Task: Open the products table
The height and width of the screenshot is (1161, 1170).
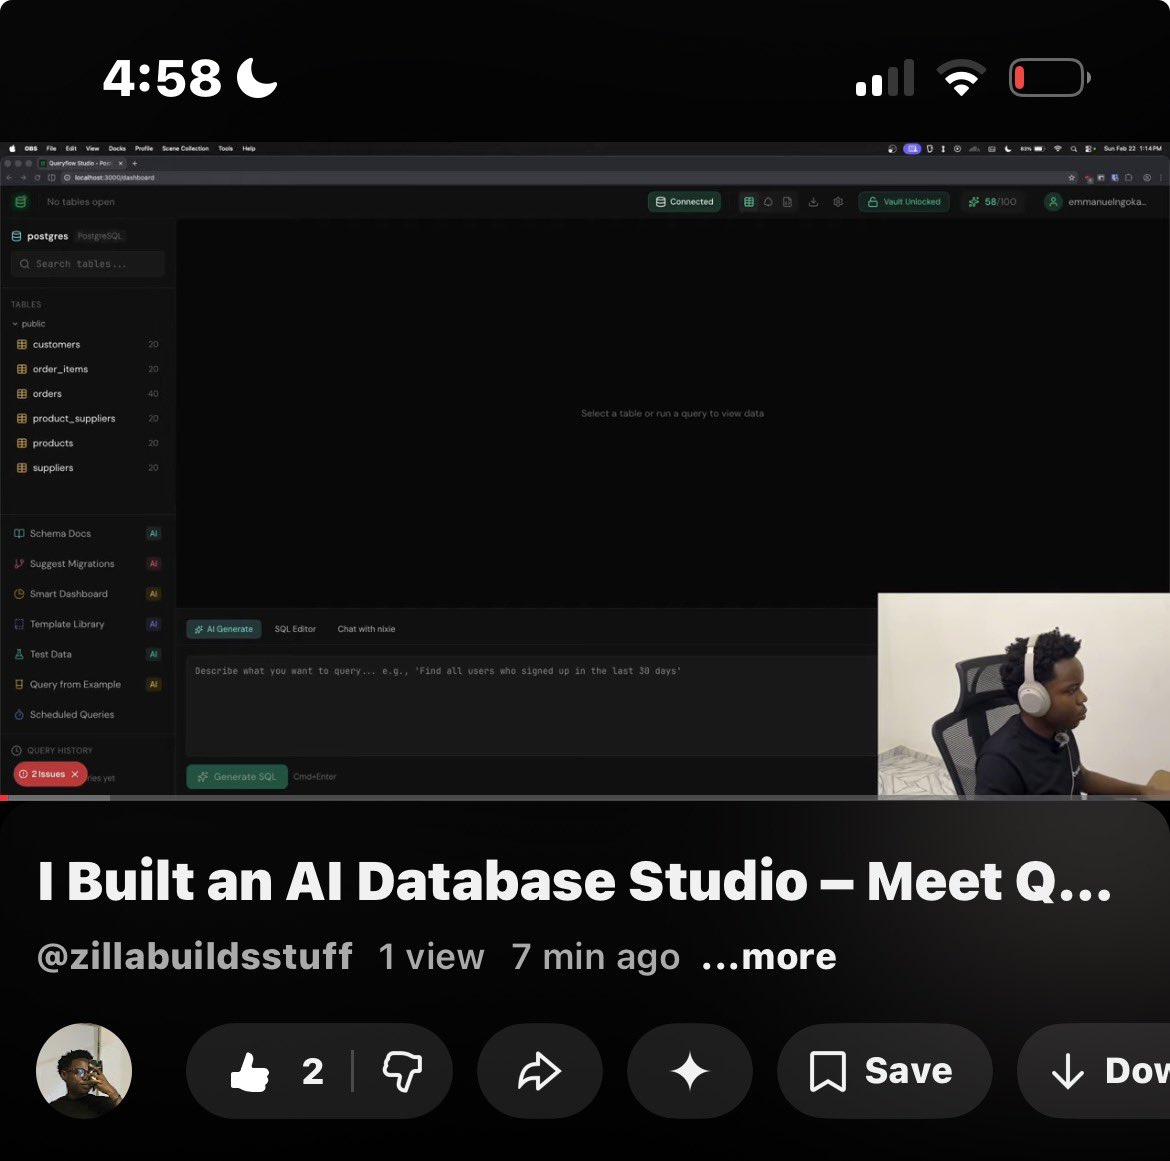Action: (x=88, y=442)
